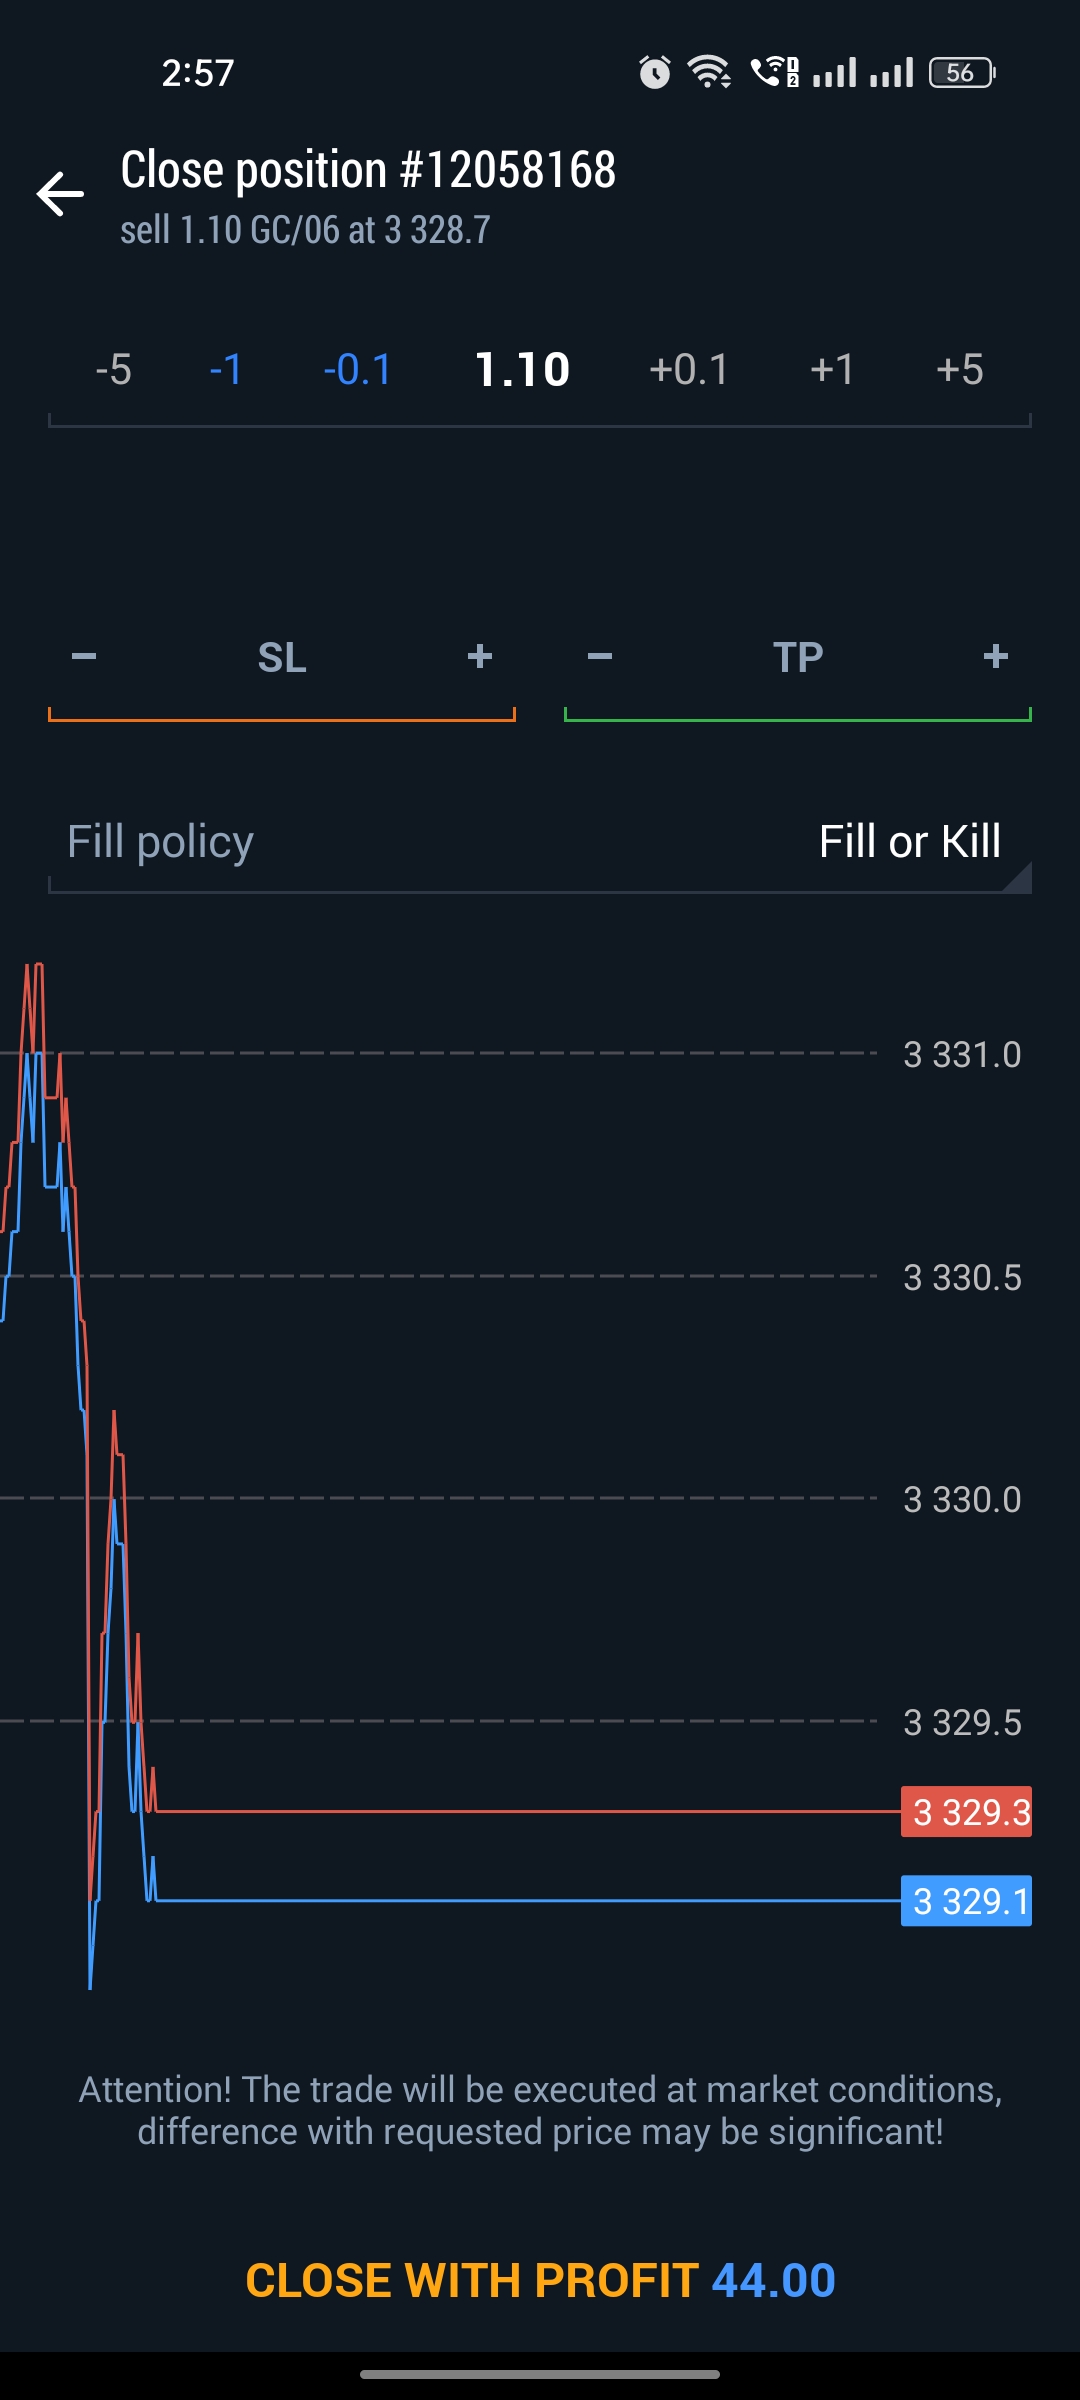Decrease volume by 5 lots

tap(113, 370)
